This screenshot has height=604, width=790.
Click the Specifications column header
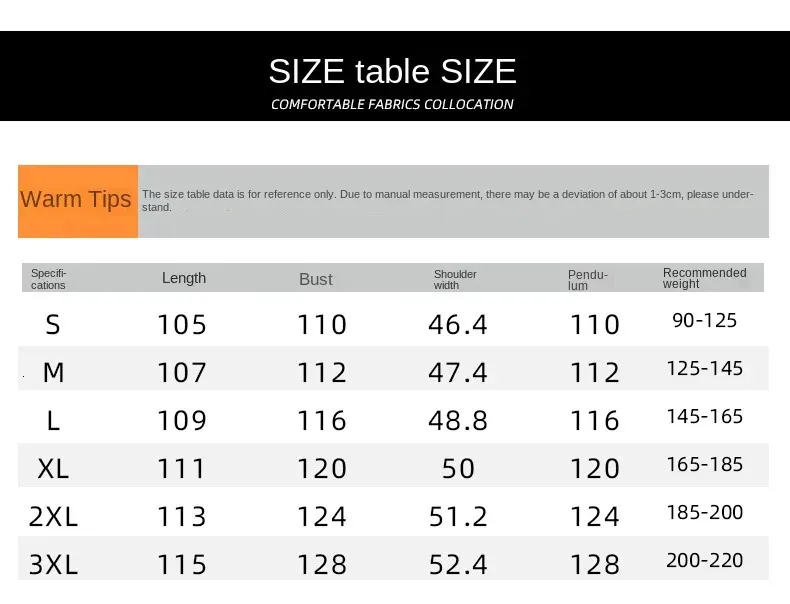(48, 279)
